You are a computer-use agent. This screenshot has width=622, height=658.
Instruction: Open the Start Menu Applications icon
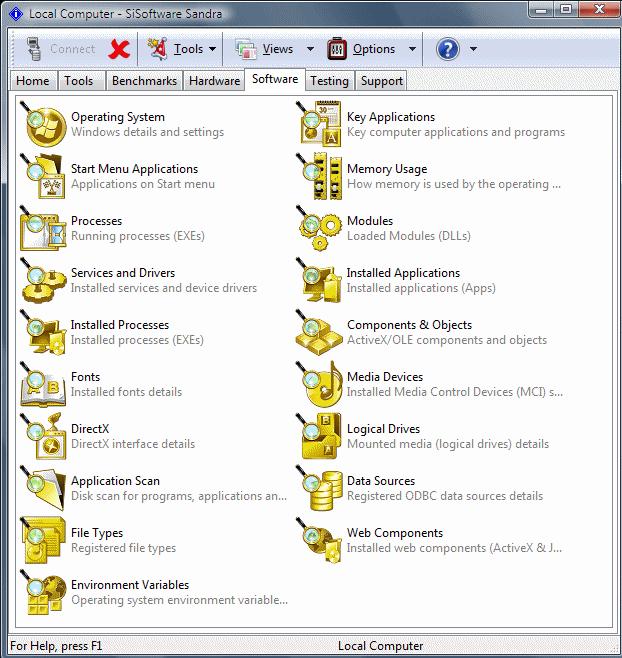point(43,176)
